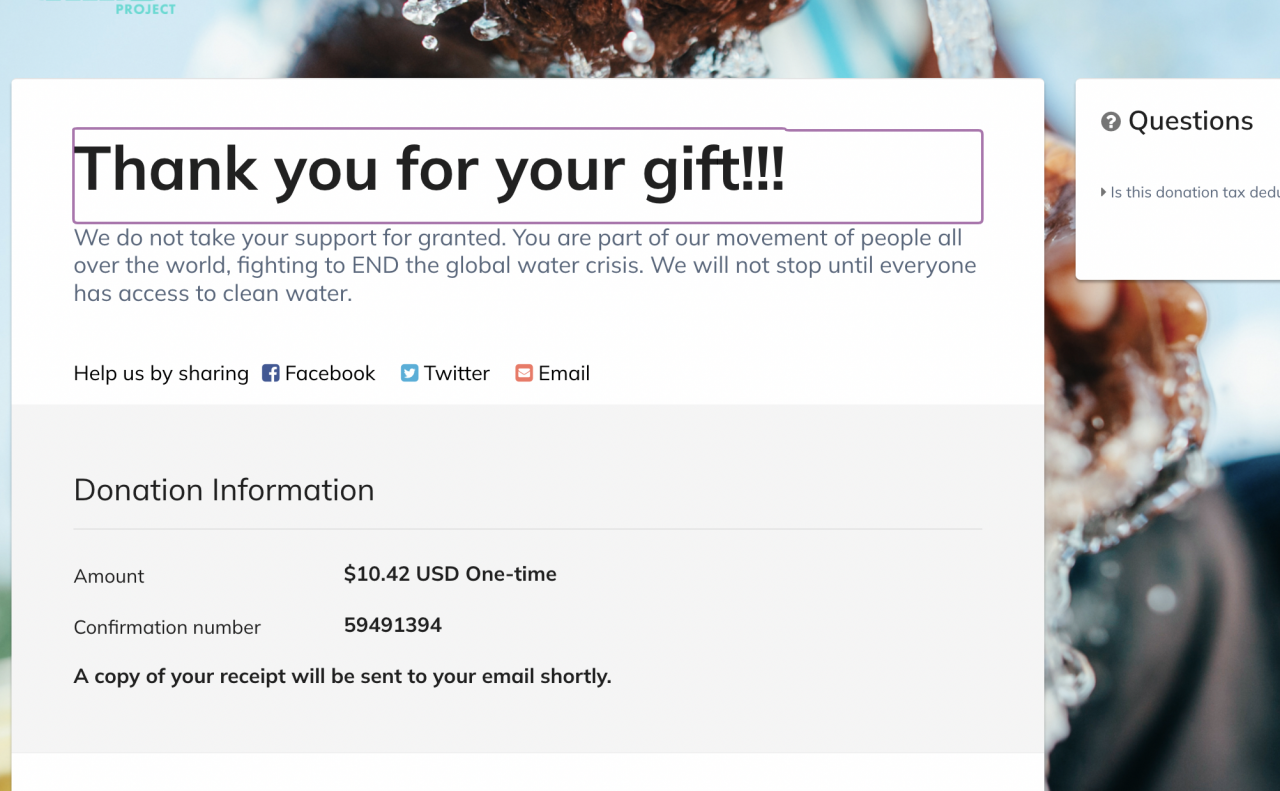This screenshot has width=1280, height=791.
Task: Click the receipt email notice text
Action: tap(342, 676)
